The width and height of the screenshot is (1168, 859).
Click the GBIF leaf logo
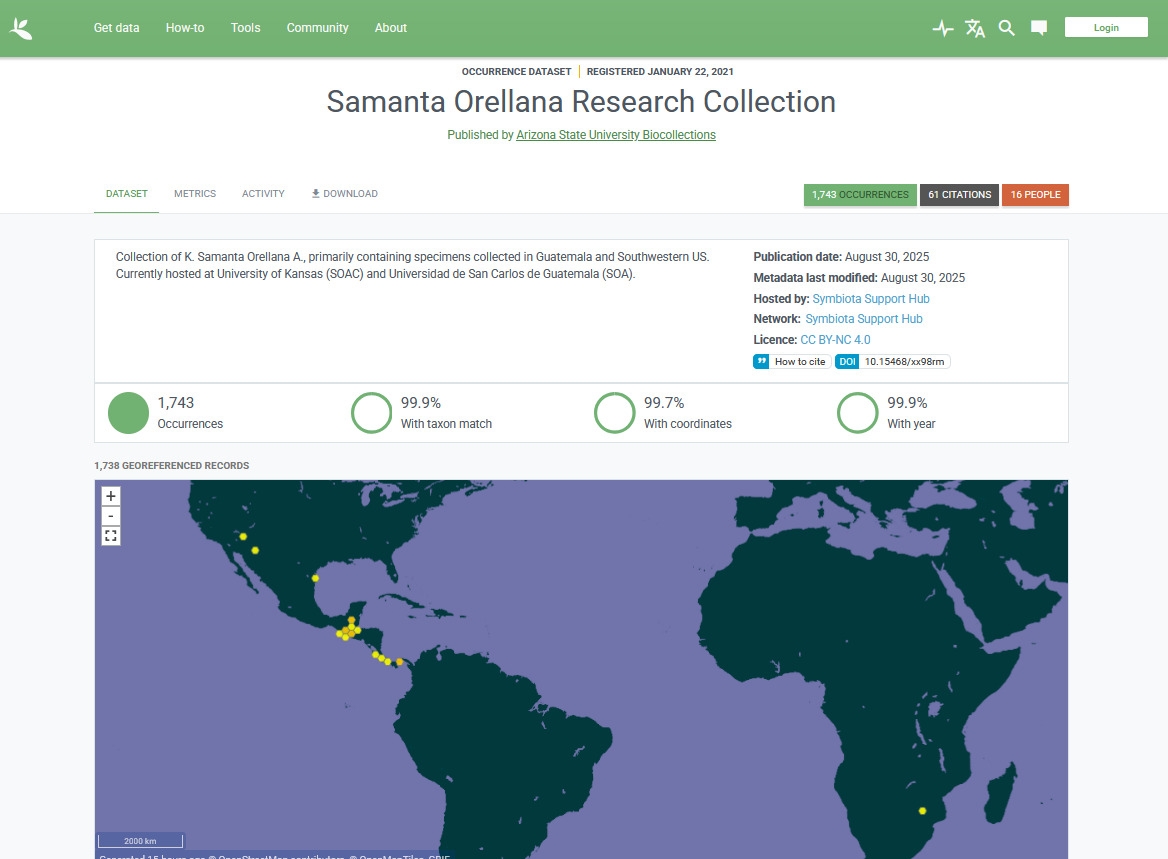tap(21, 28)
